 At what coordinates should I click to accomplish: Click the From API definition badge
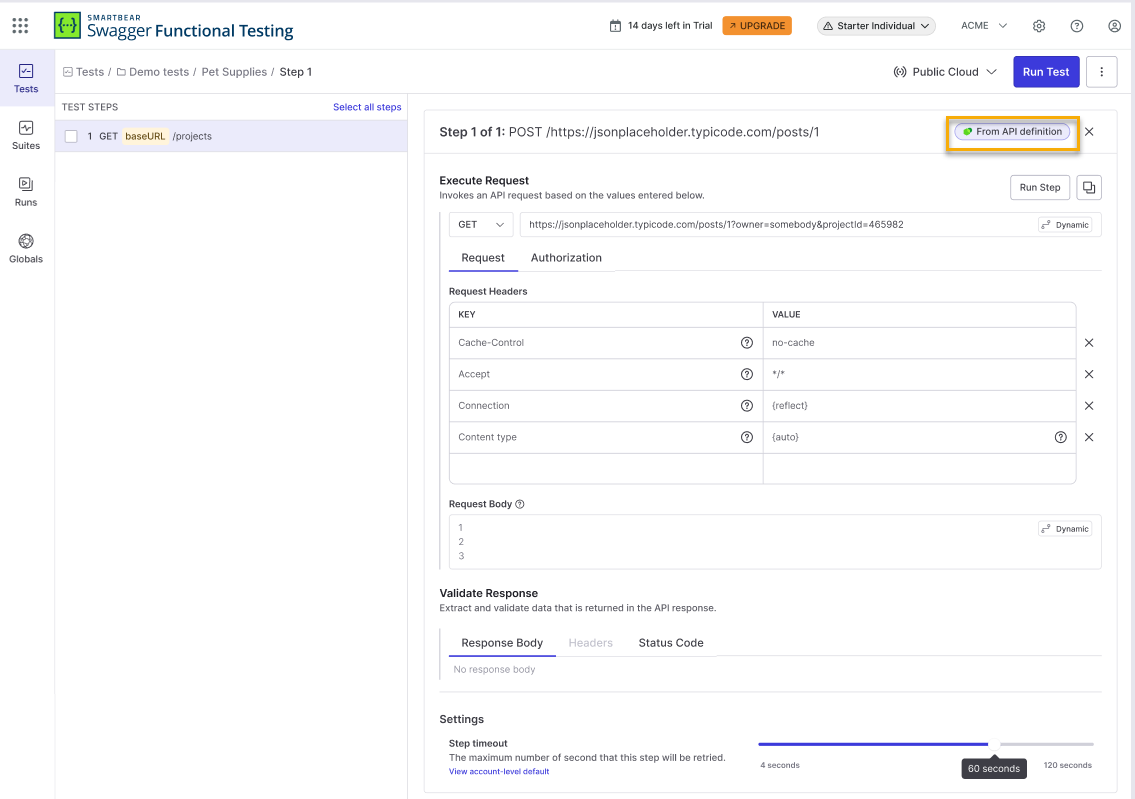(1012, 132)
